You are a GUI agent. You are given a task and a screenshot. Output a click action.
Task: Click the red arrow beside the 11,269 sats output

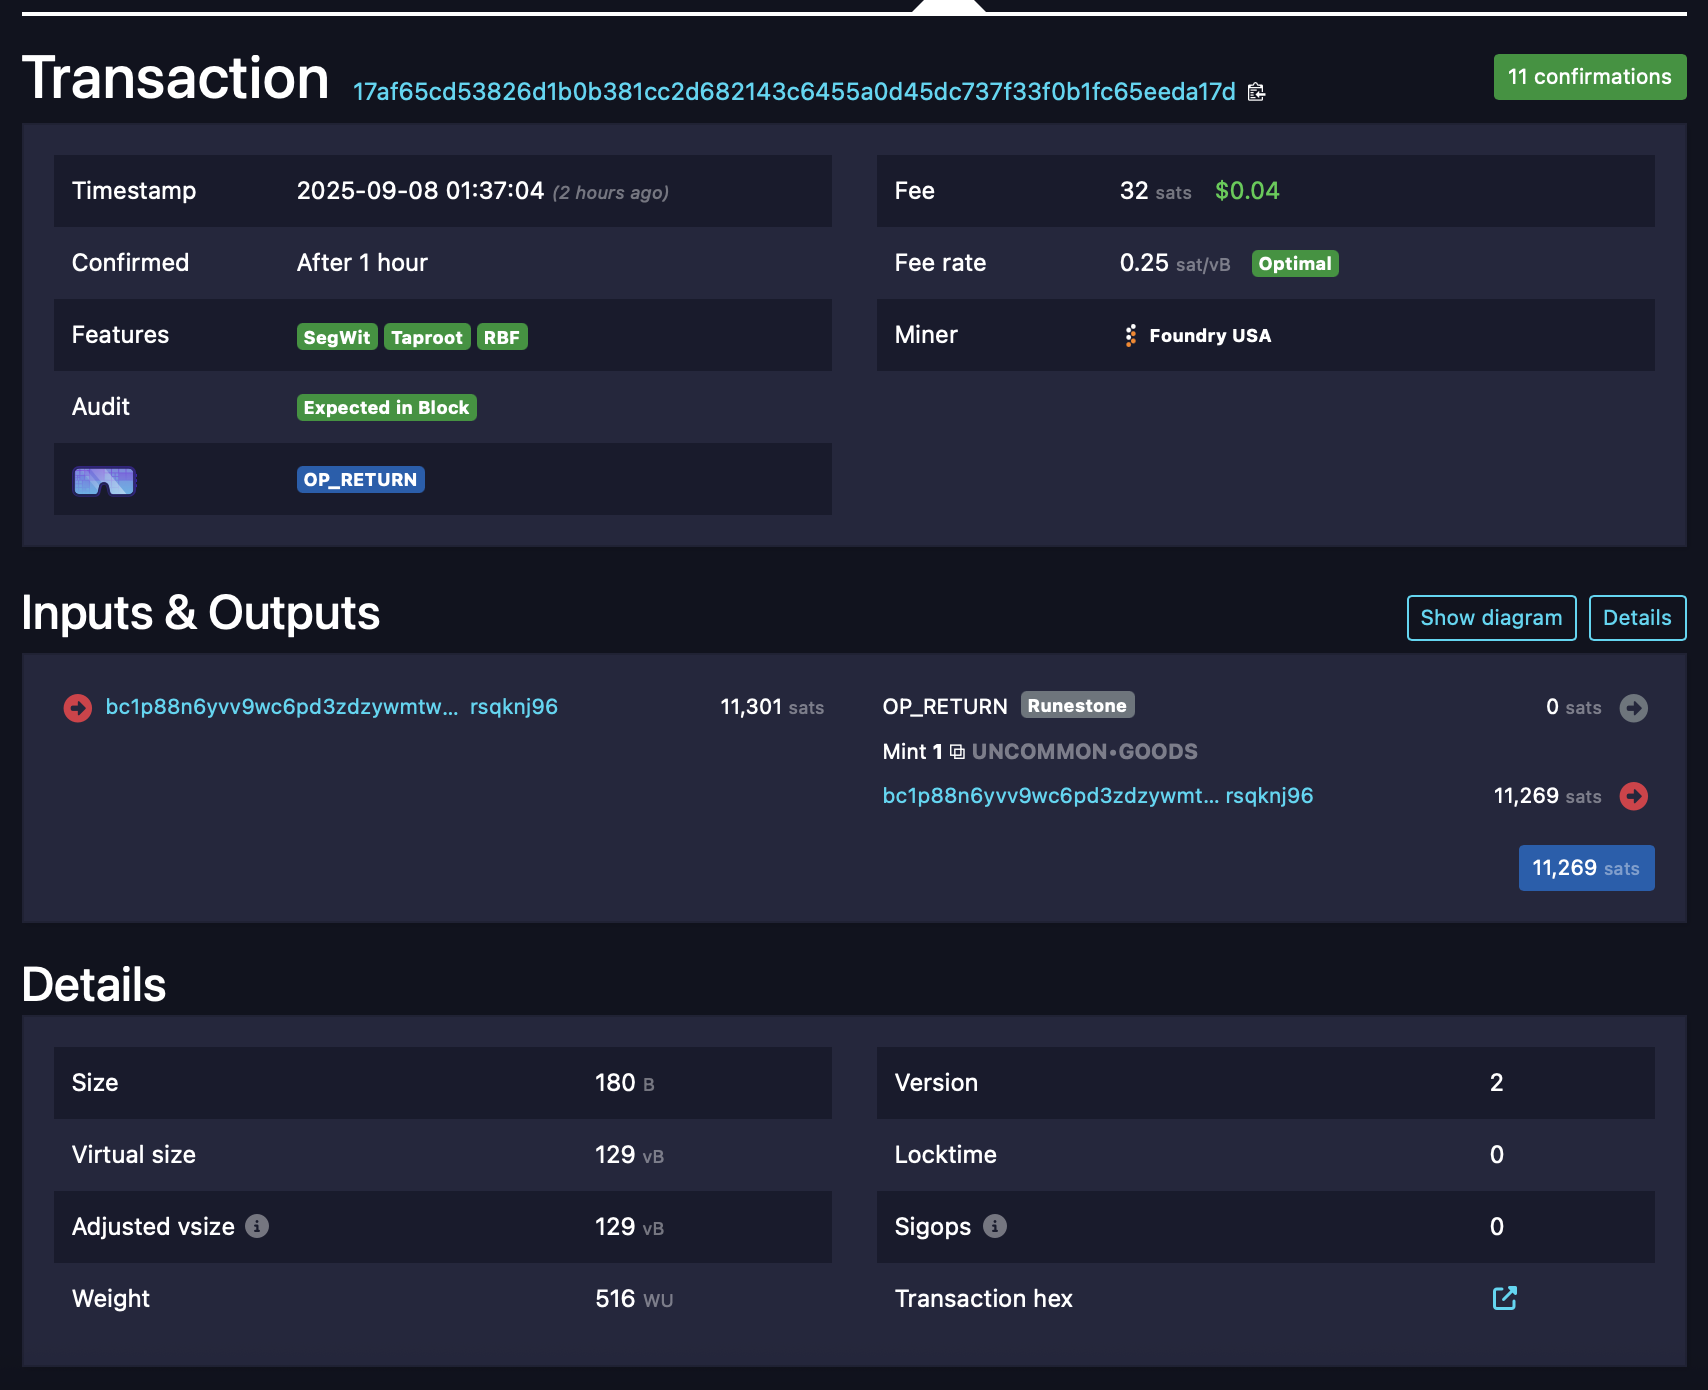(1634, 796)
